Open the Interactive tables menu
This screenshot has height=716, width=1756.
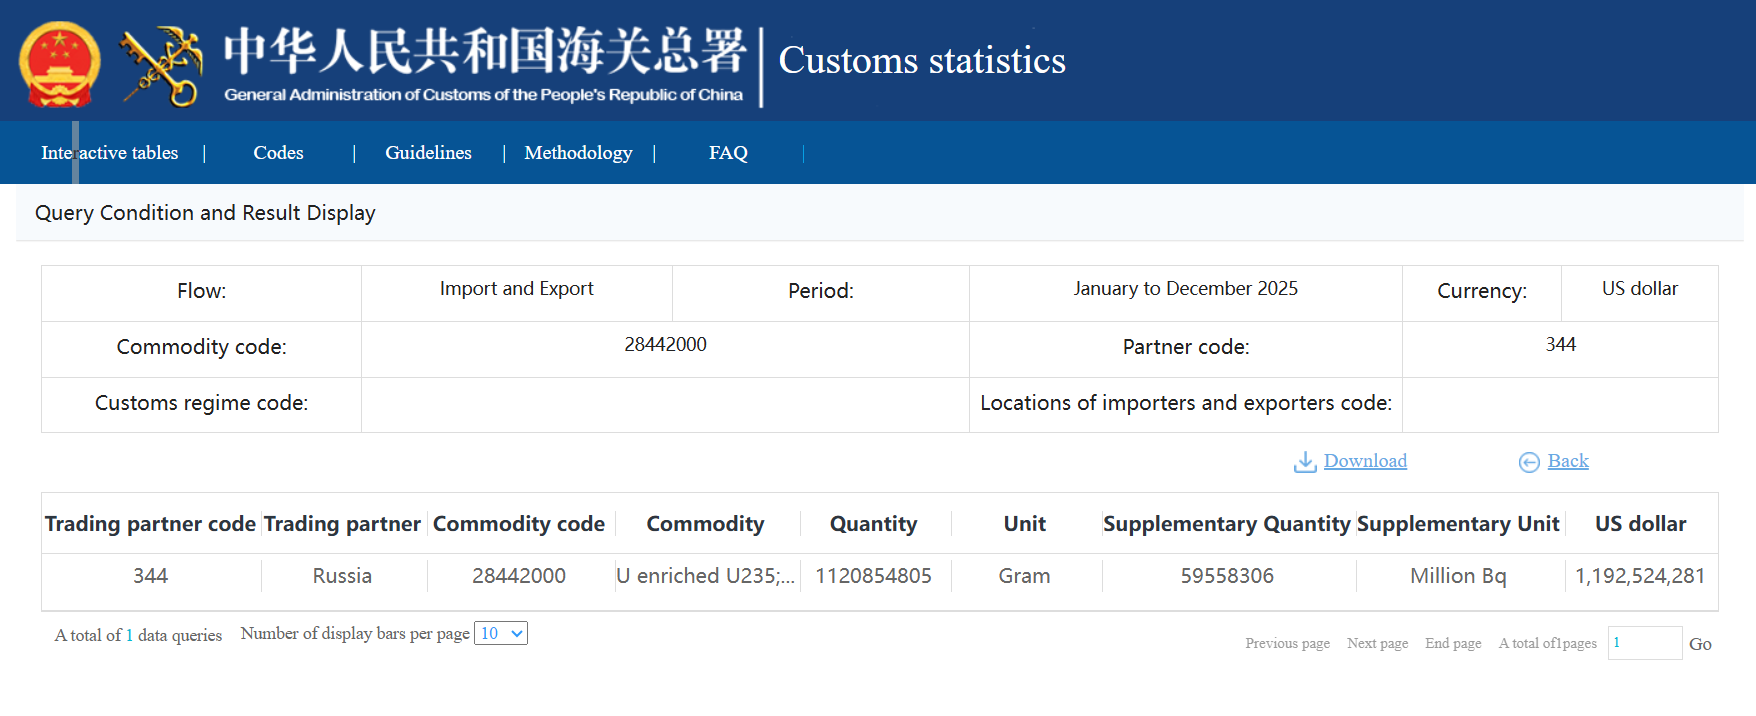tap(109, 153)
